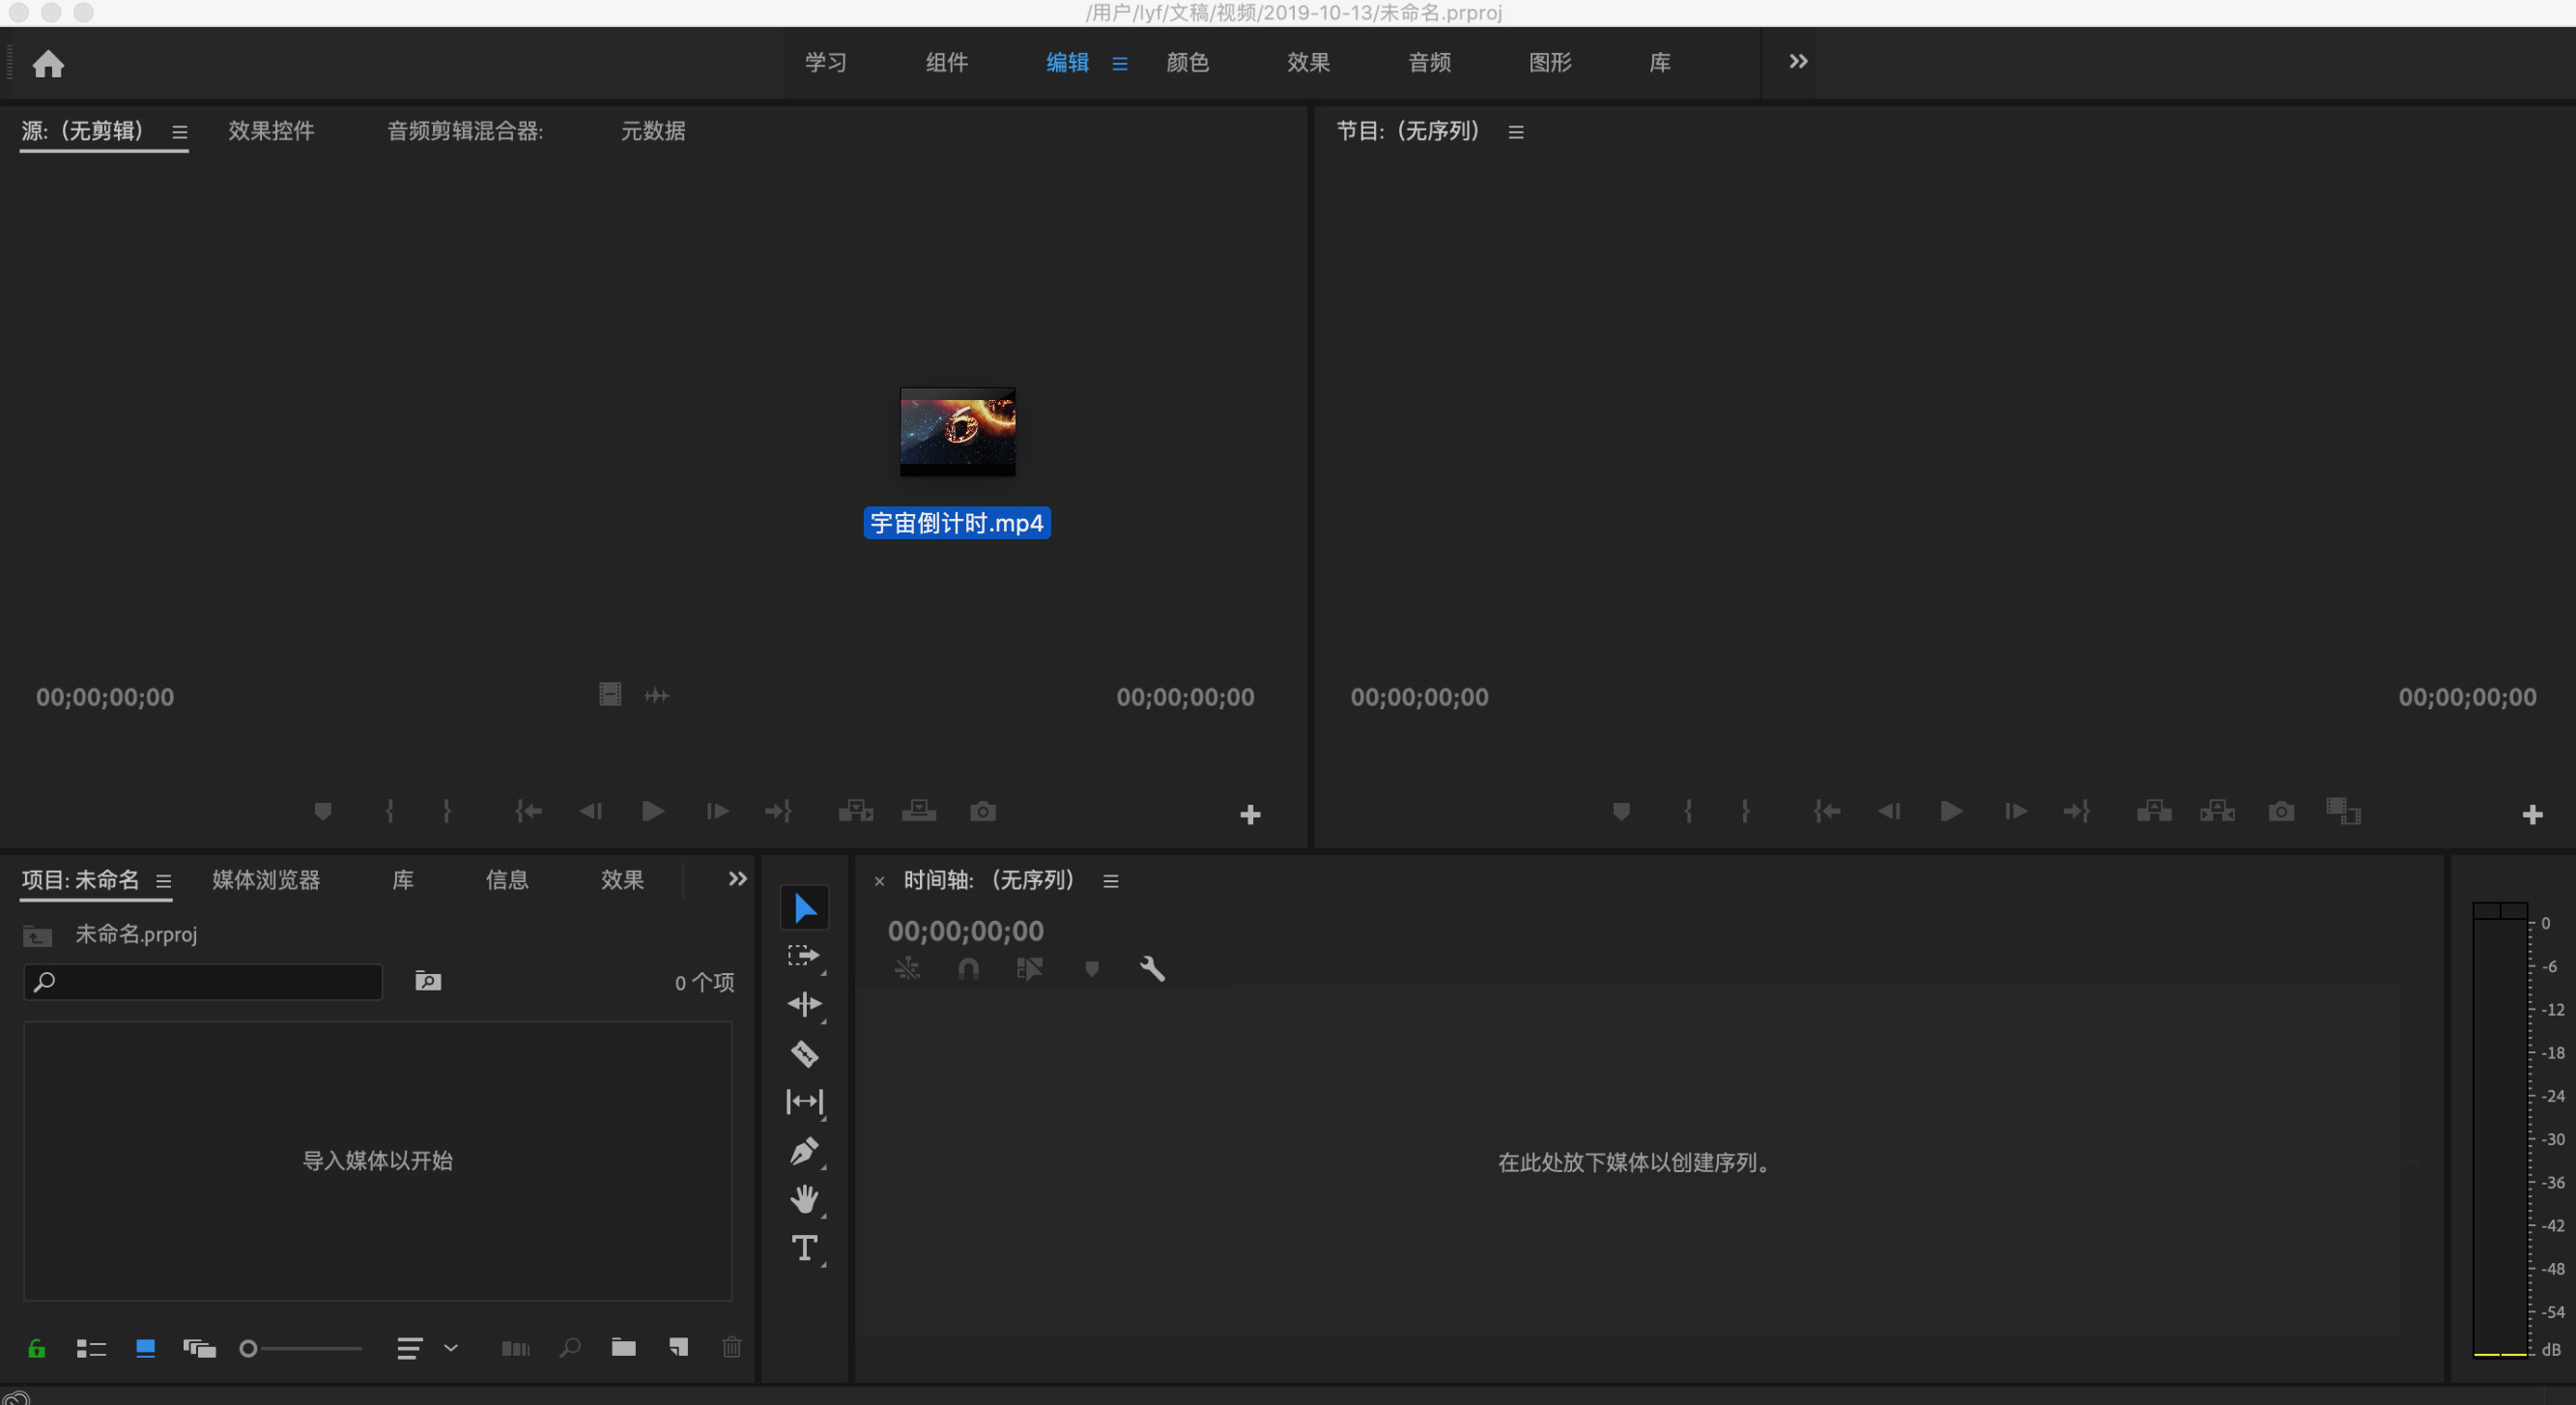Add a marker in the source monitor

pos(322,811)
